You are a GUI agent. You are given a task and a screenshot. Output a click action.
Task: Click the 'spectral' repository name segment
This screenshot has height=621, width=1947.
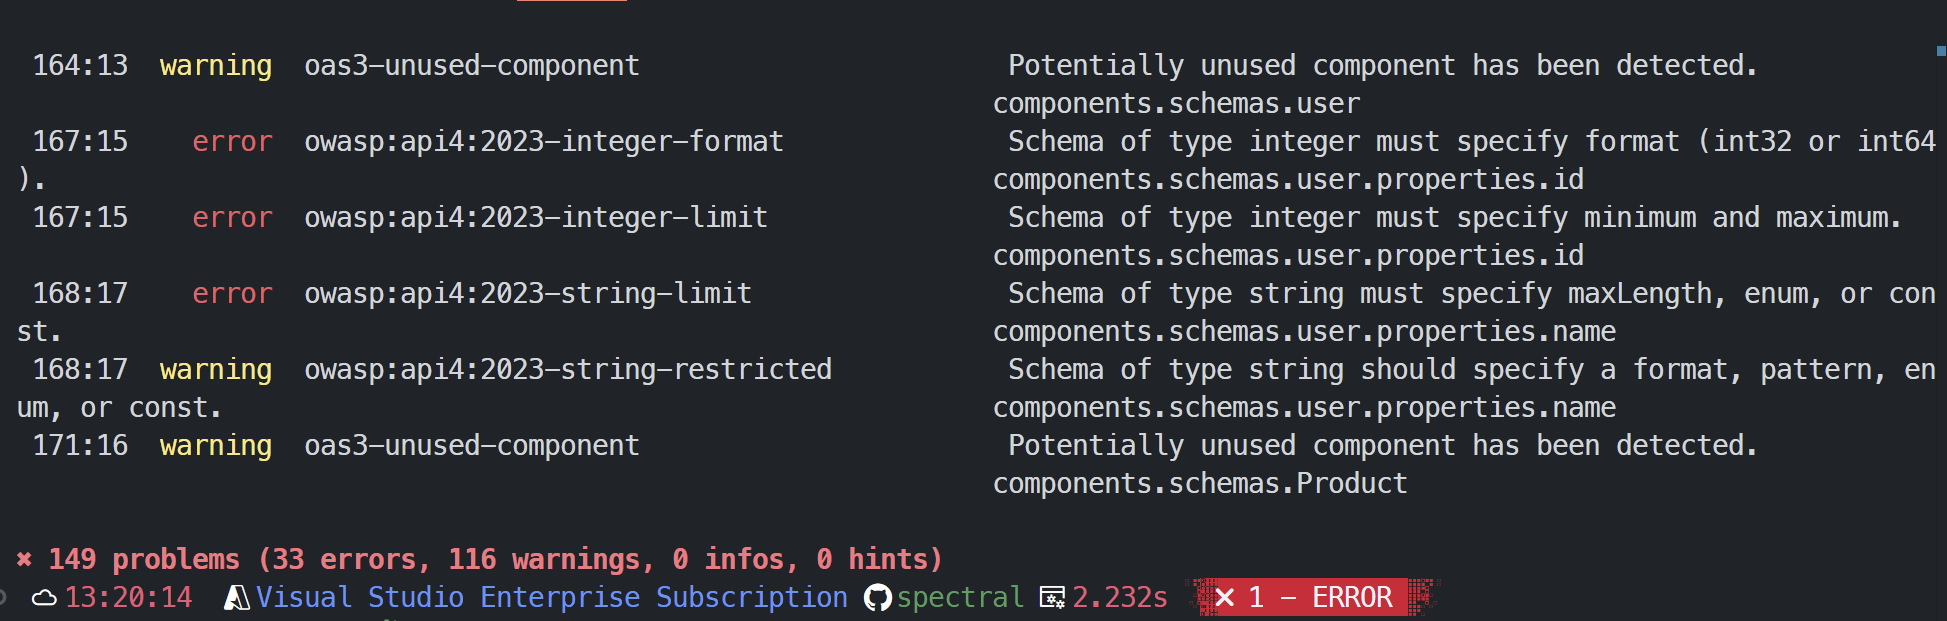pyautogui.click(x=960, y=598)
